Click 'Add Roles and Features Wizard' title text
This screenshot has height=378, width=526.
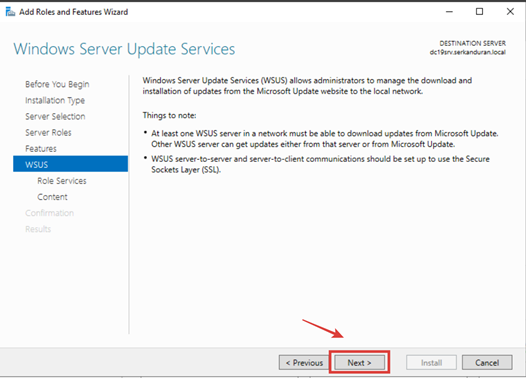(73, 12)
